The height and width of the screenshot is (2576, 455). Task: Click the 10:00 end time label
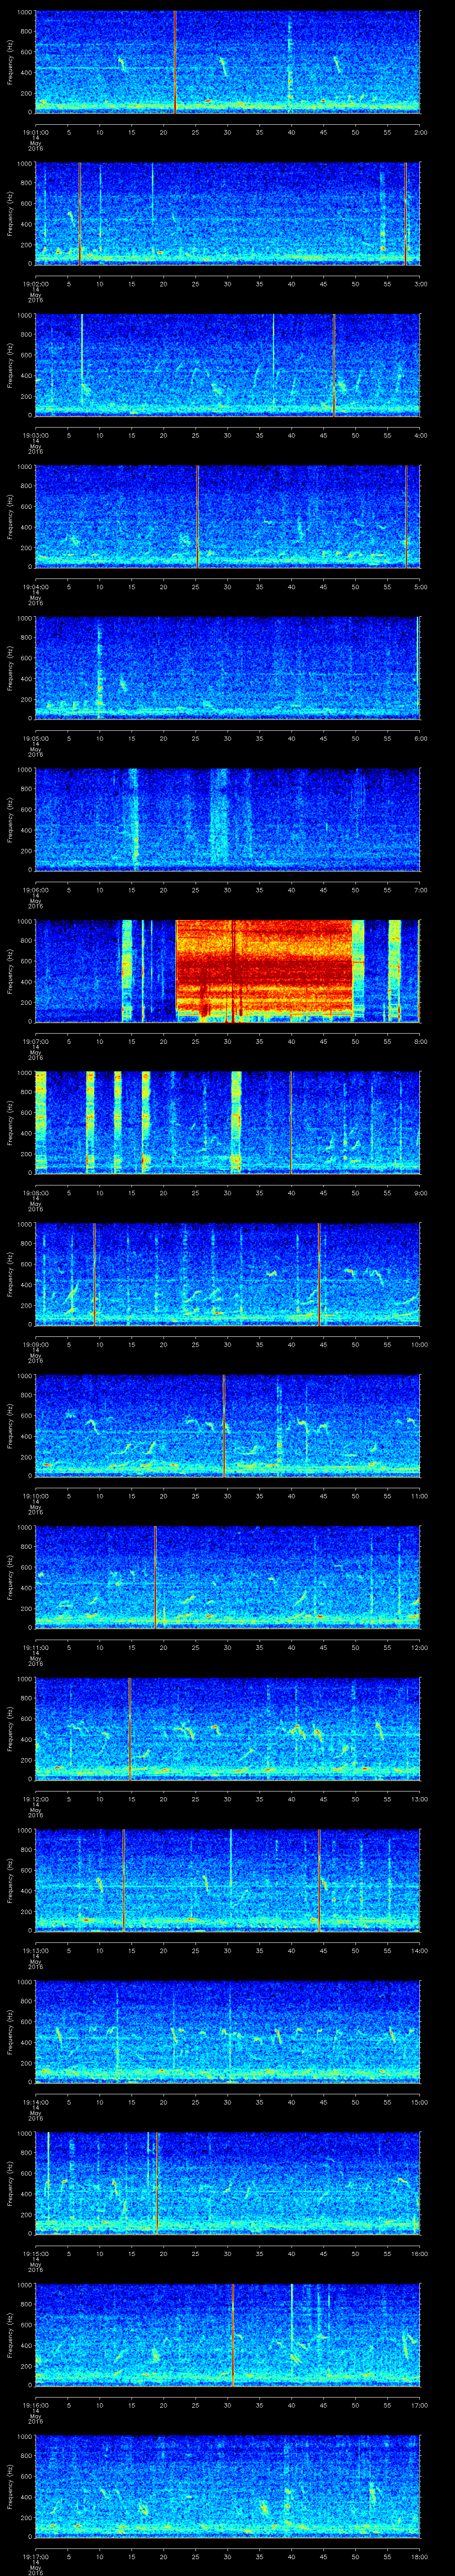click(x=419, y=1344)
